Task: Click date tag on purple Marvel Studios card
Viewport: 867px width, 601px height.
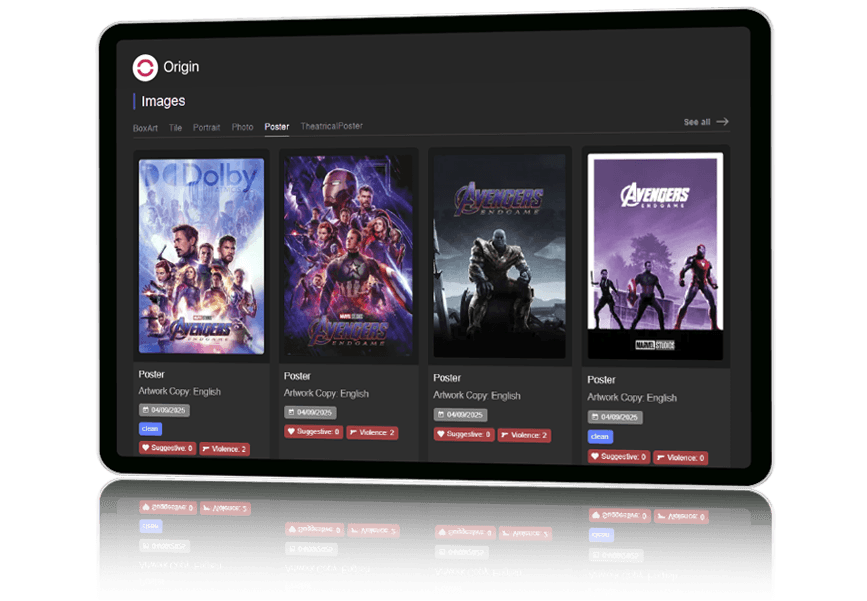Action: pyautogui.click(x=615, y=417)
